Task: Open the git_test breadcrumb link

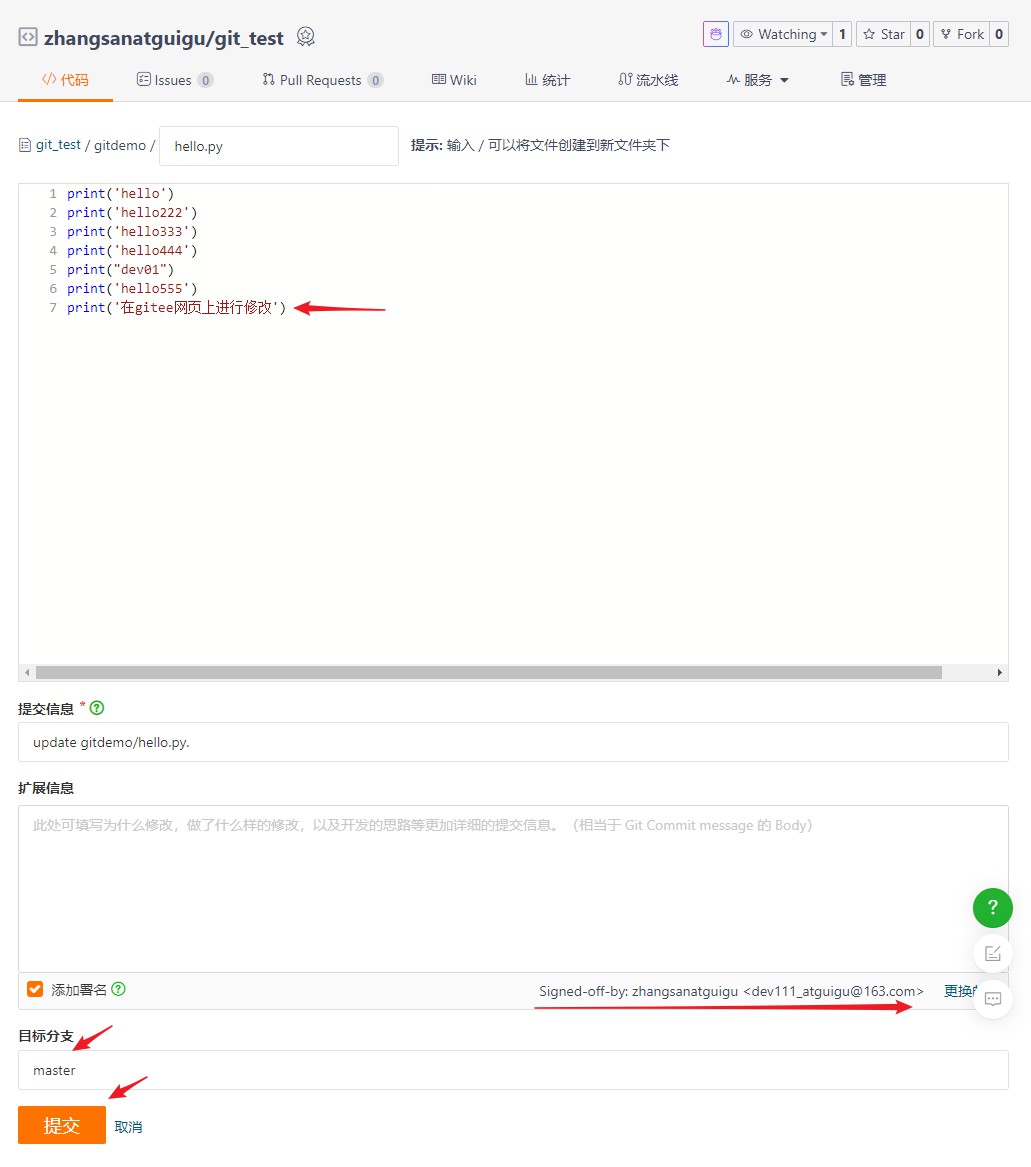Action: click(x=58, y=144)
